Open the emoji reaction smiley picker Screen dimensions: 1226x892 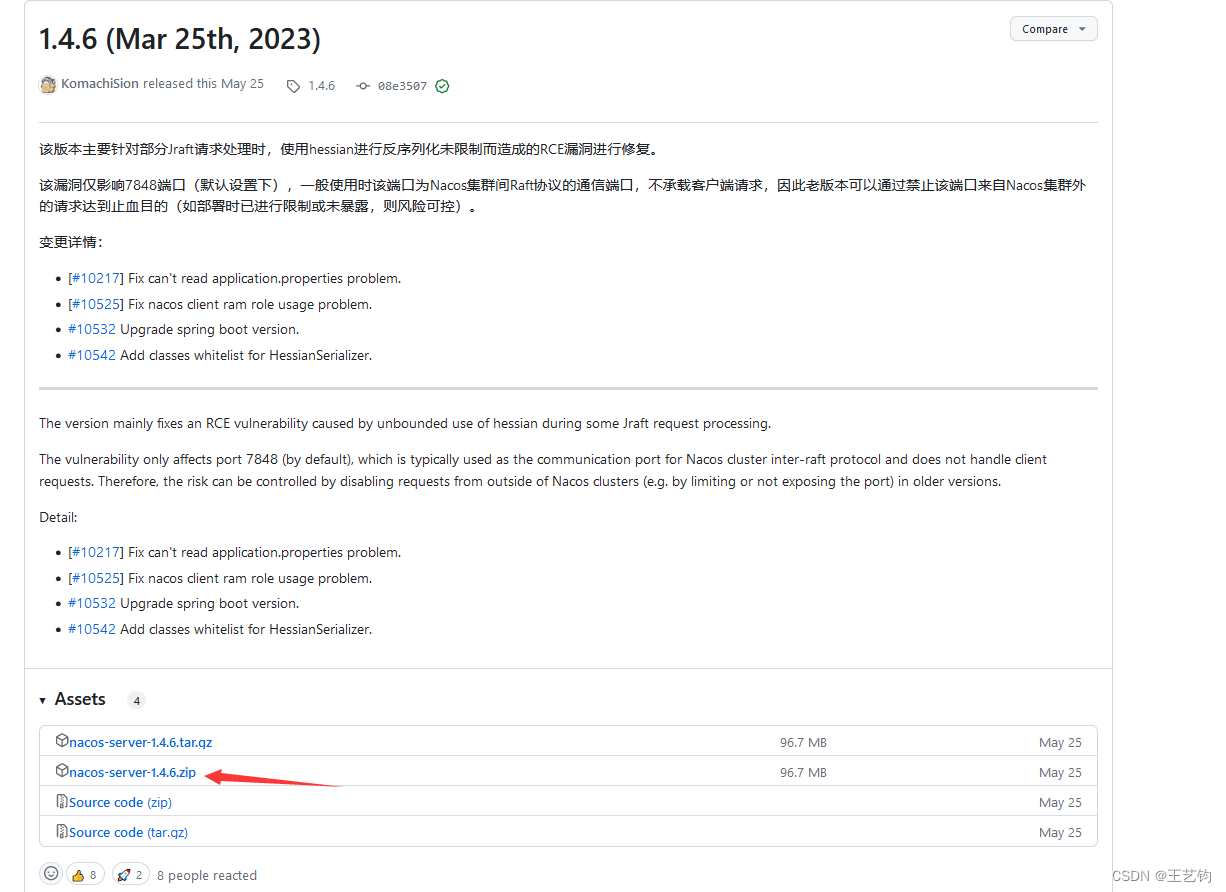coord(51,872)
